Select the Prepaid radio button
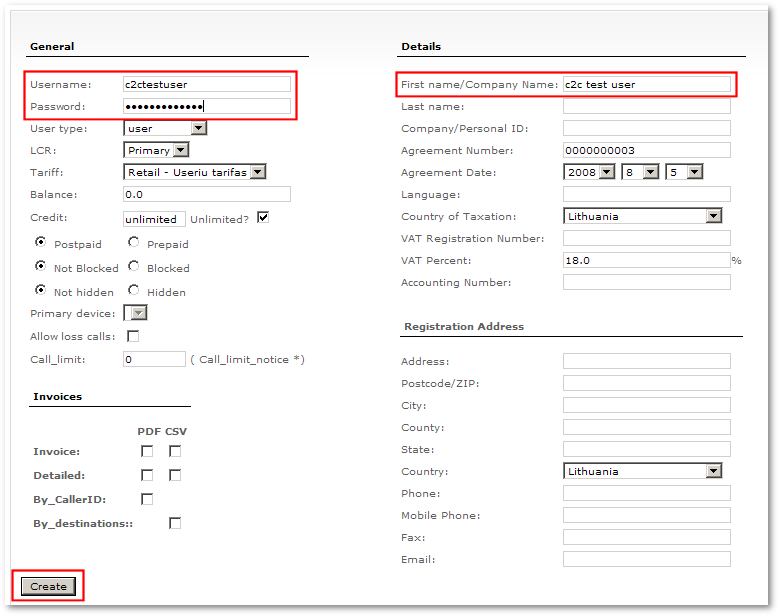This screenshot has height=616, width=779. point(134,243)
